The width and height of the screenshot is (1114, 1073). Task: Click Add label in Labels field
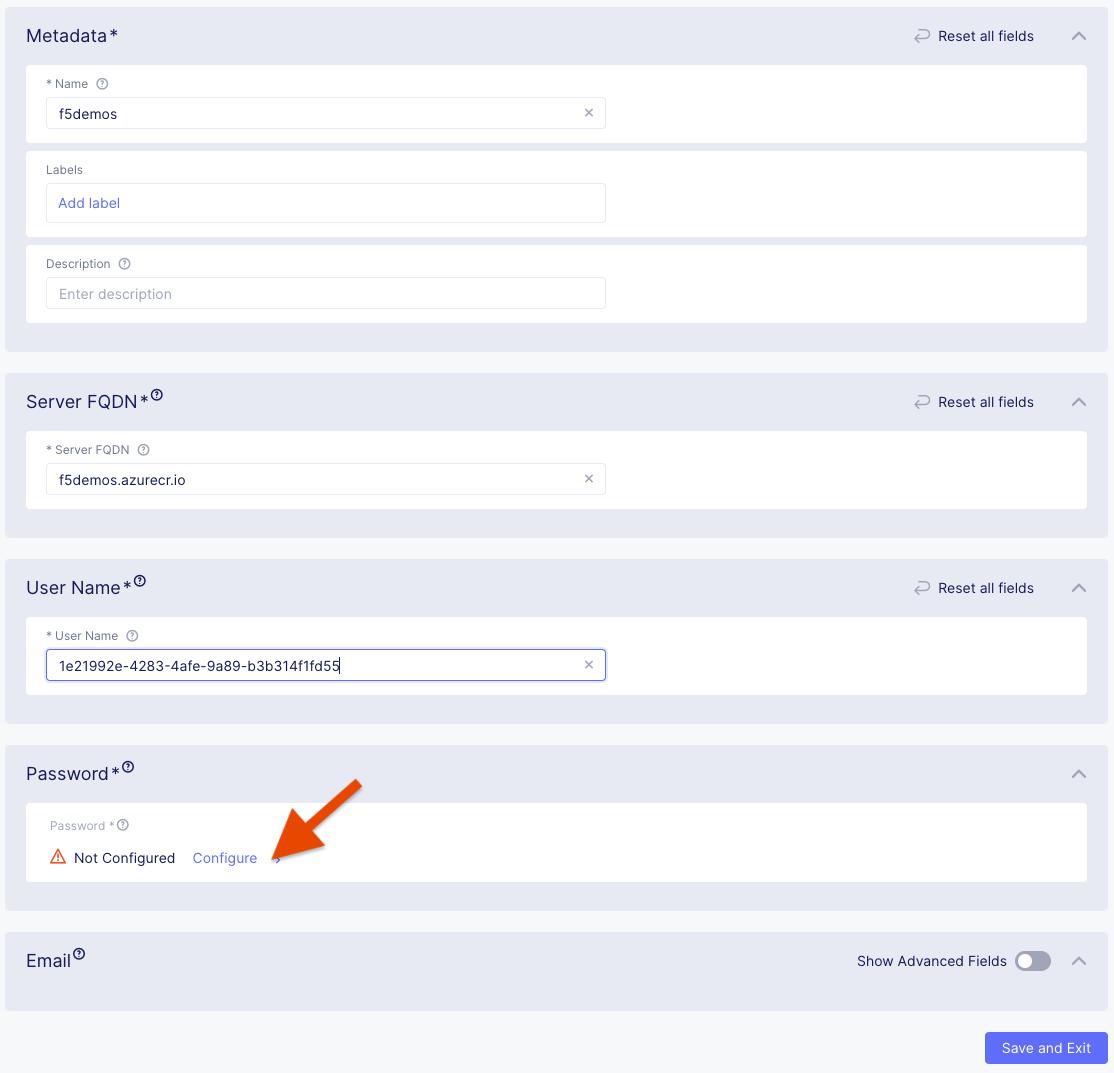[x=89, y=203]
